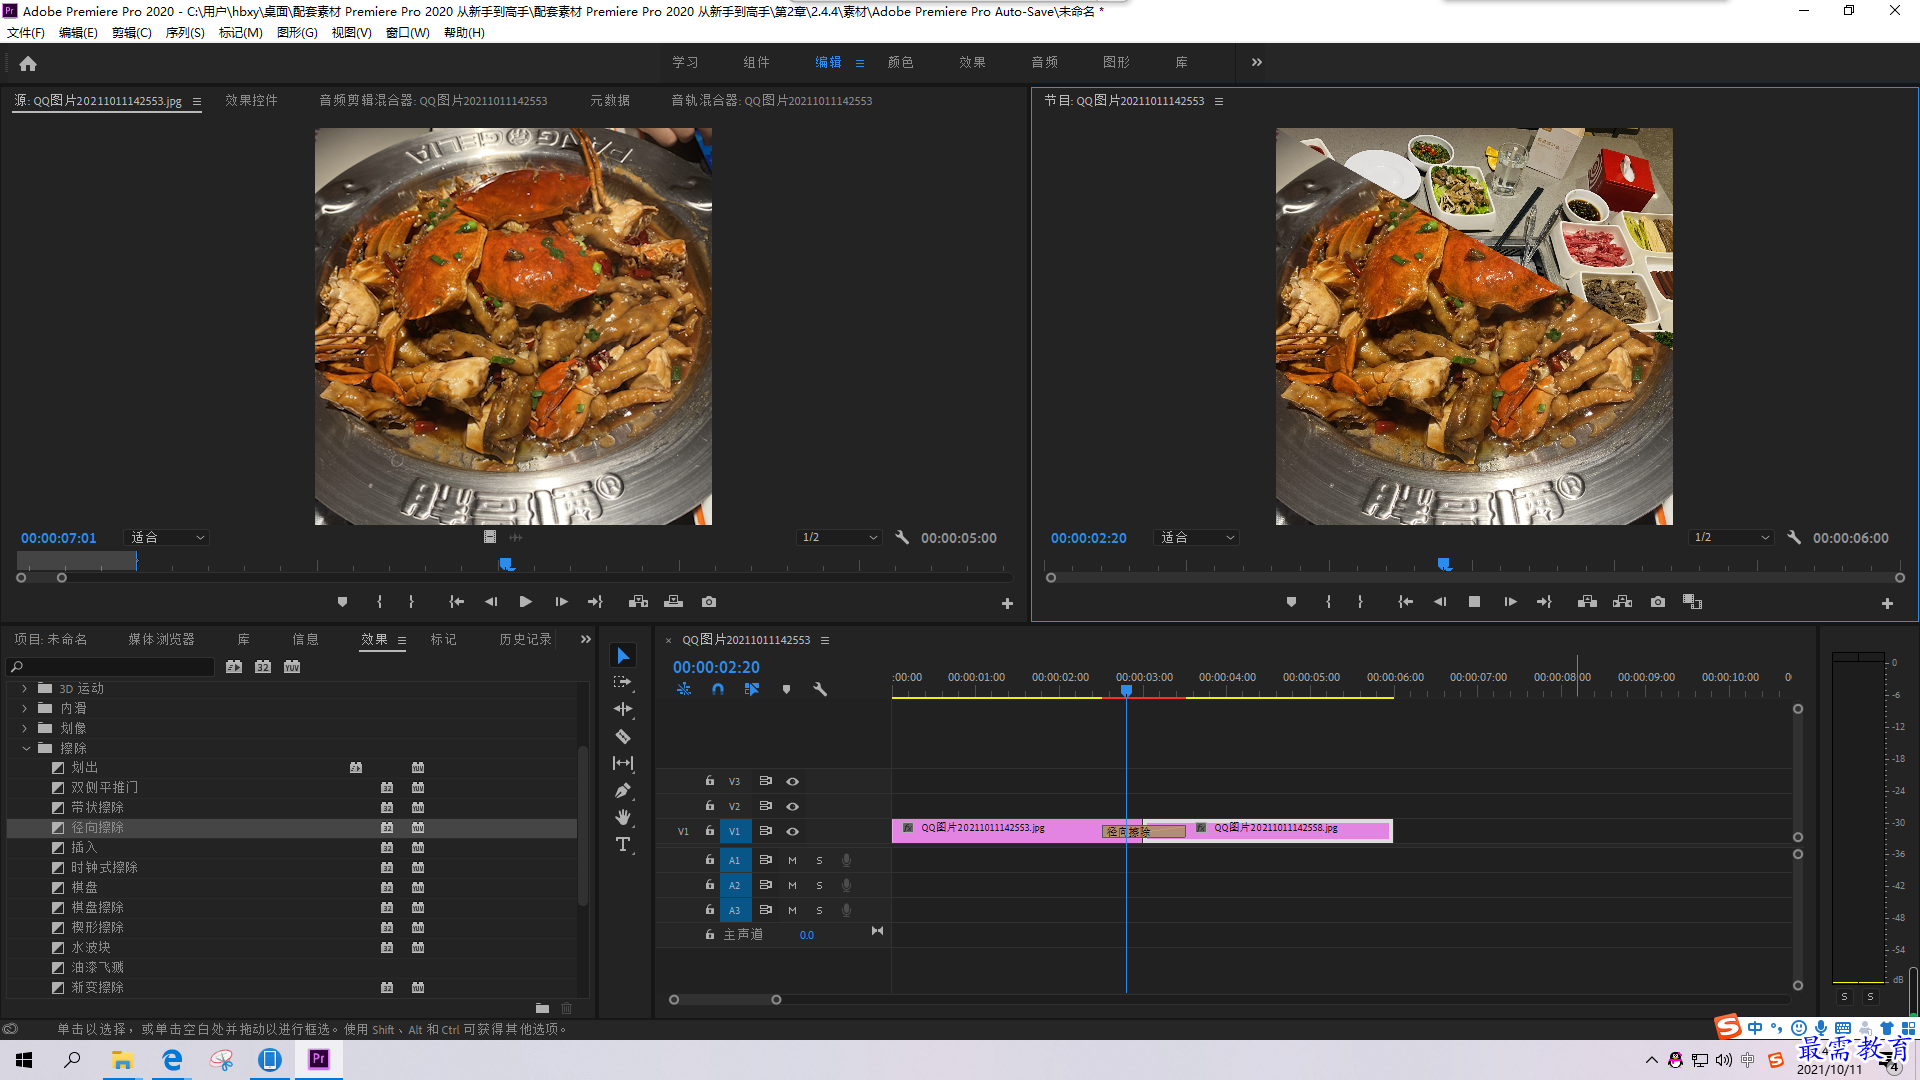Open program monitor settings wrench
The image size is (1920, 1080).
point(1794,537)
